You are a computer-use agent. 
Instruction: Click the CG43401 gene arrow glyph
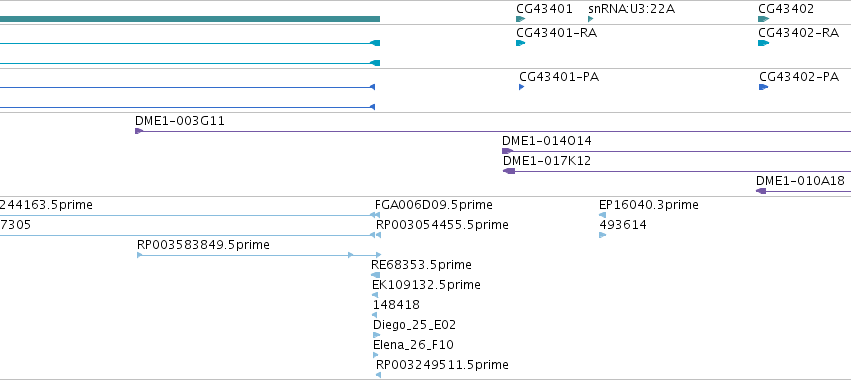pyautogui.click(x=520, y=19)
